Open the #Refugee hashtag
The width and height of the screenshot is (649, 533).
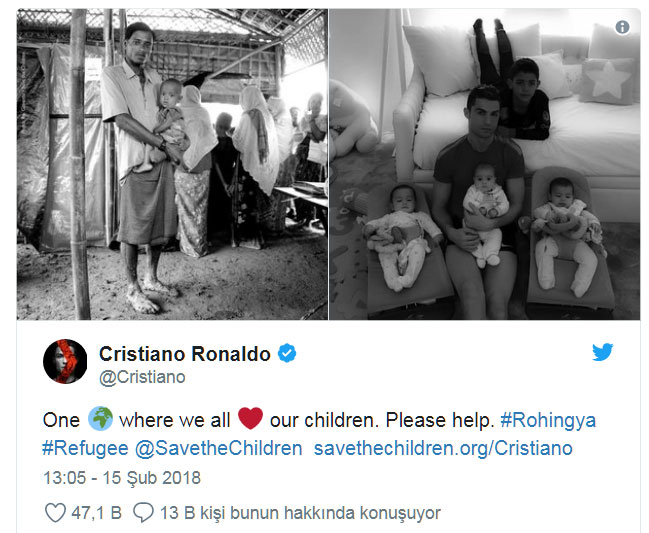point(85,448)
